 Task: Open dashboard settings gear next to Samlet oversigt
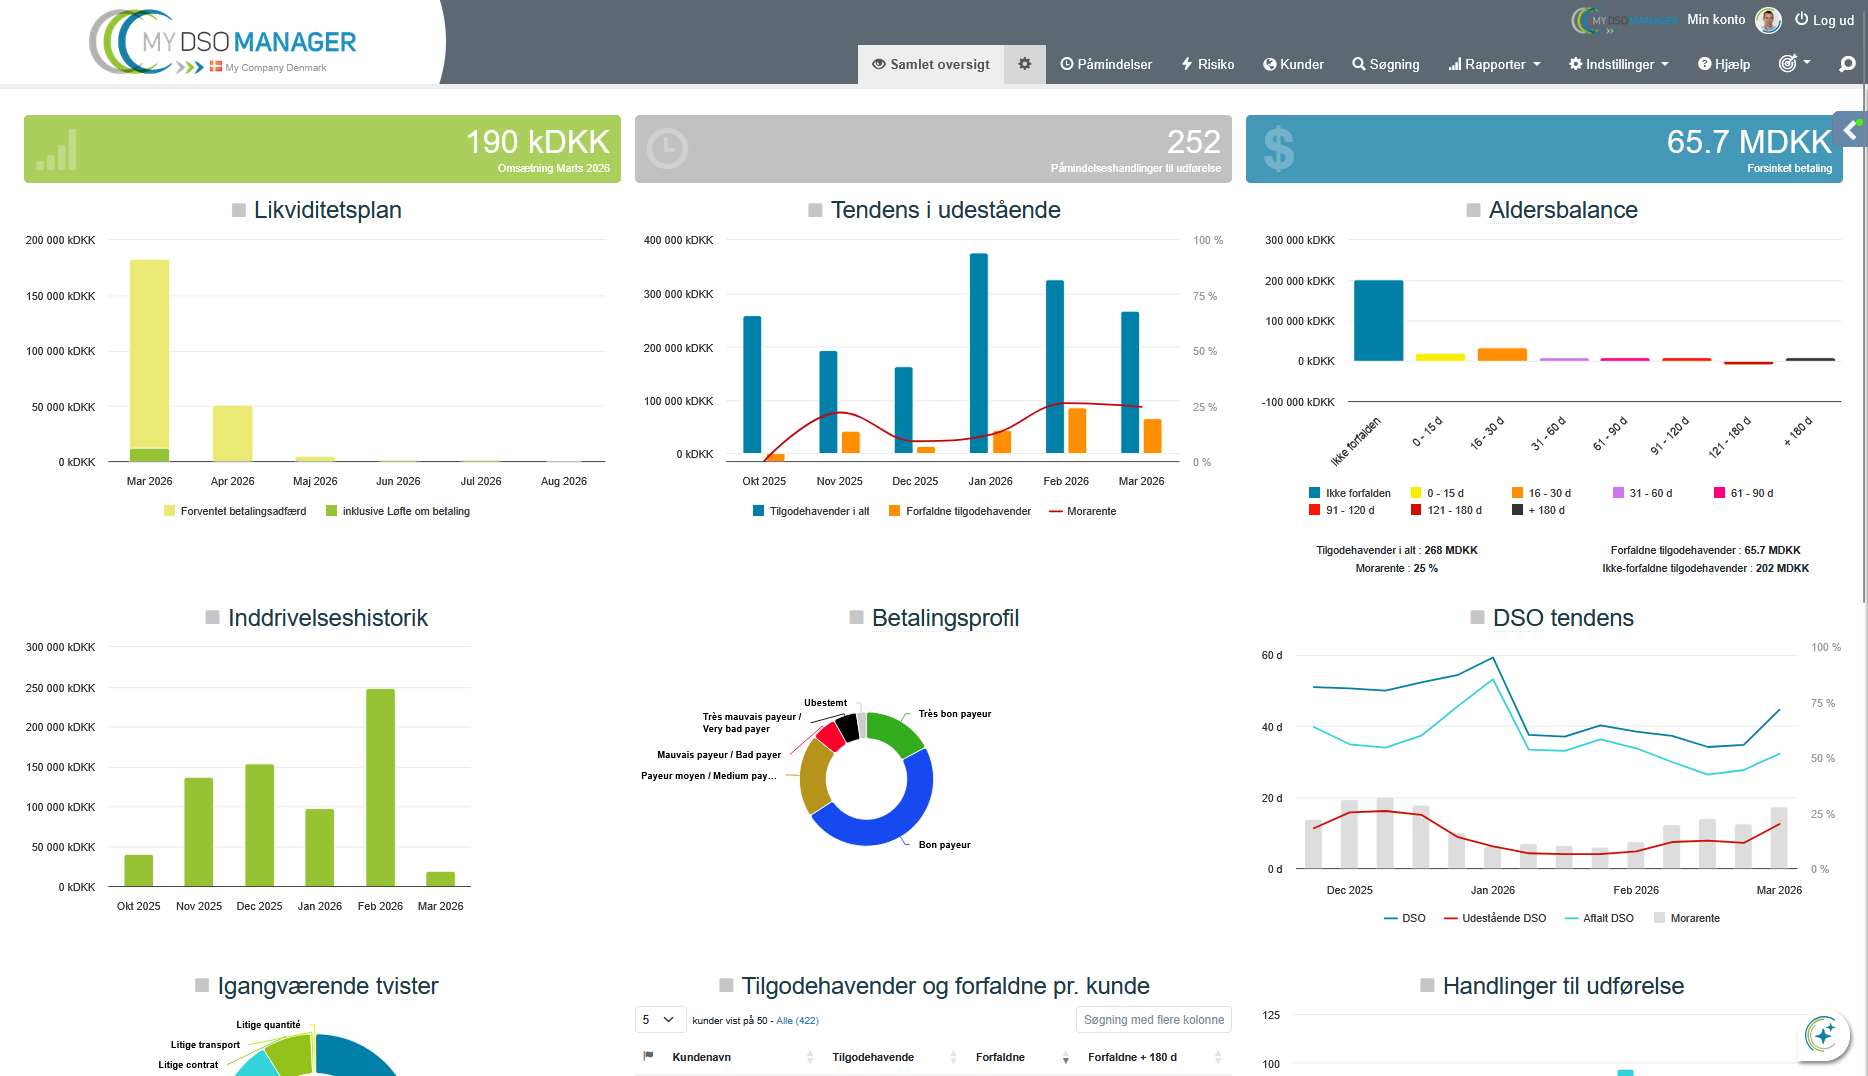(x=1024, y=64)
